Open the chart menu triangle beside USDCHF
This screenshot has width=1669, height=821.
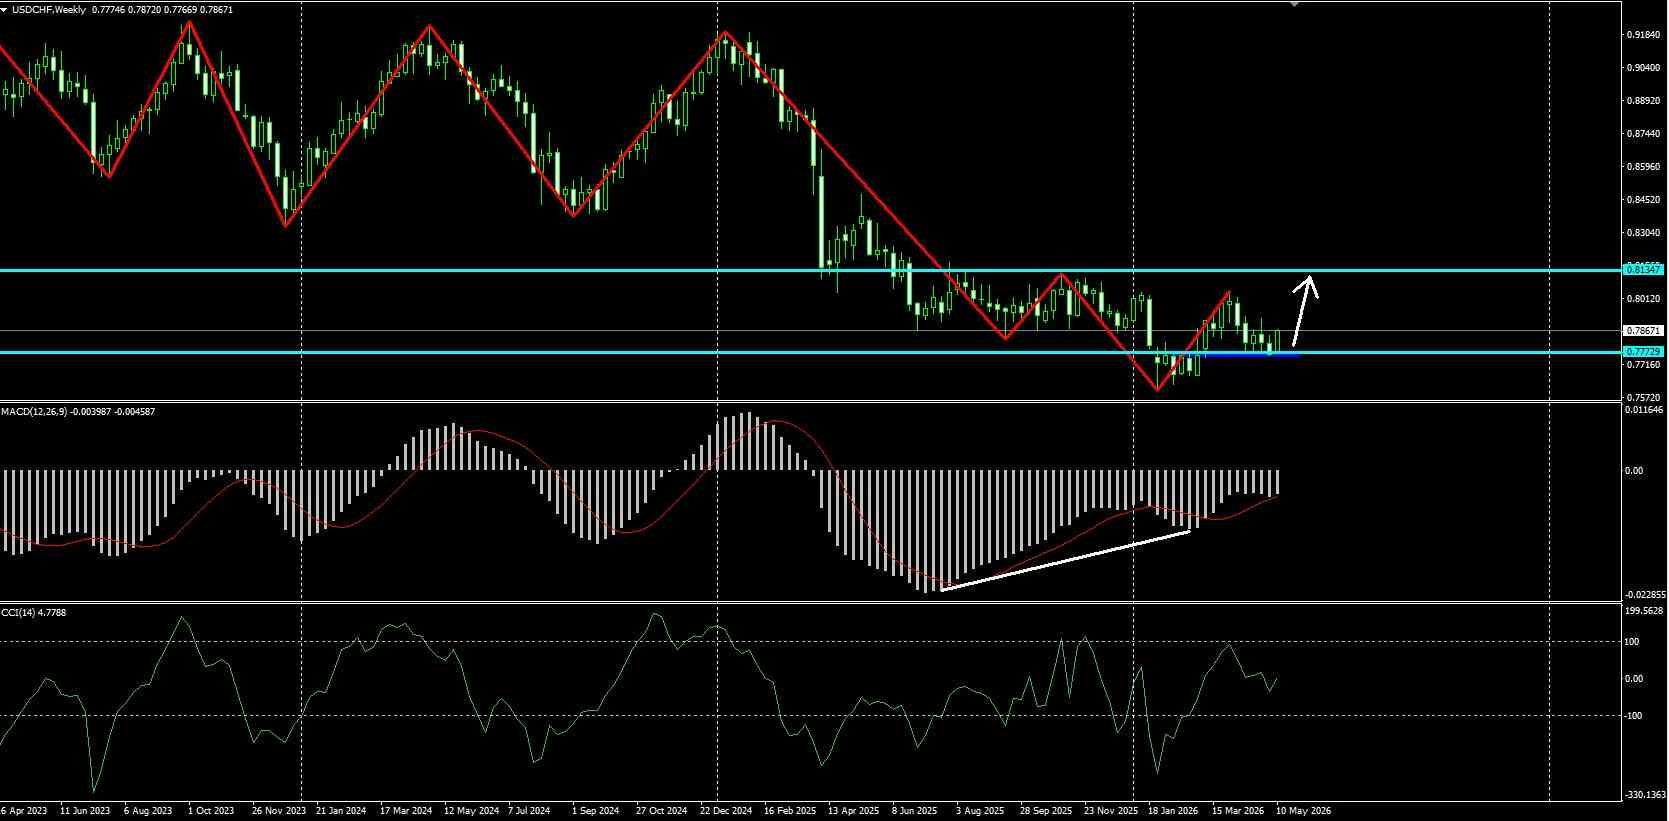click(x=5, y=9)
